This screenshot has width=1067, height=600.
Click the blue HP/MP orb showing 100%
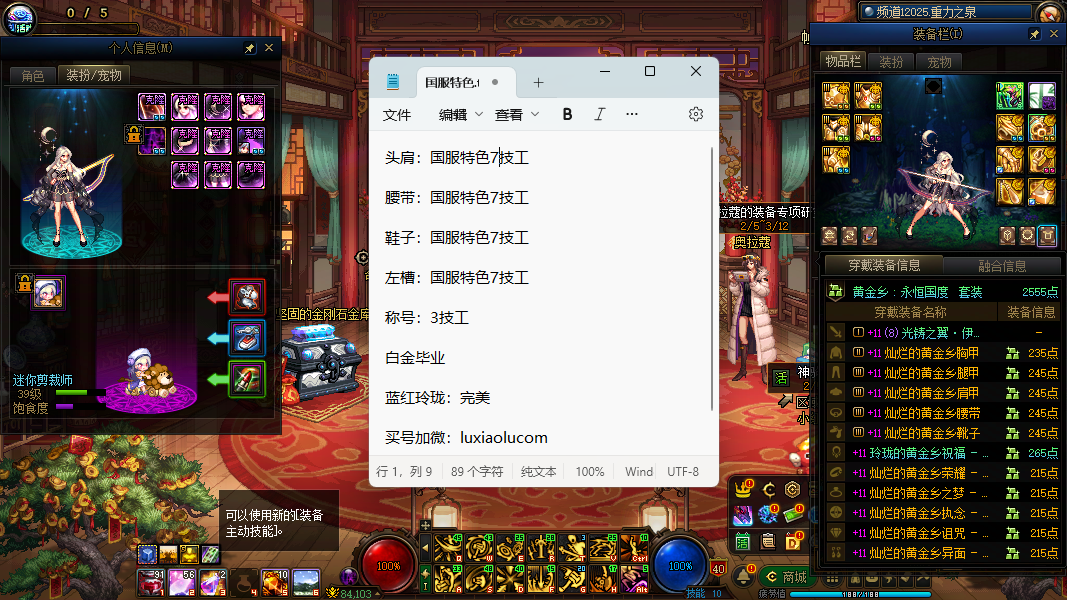(680, 565)
